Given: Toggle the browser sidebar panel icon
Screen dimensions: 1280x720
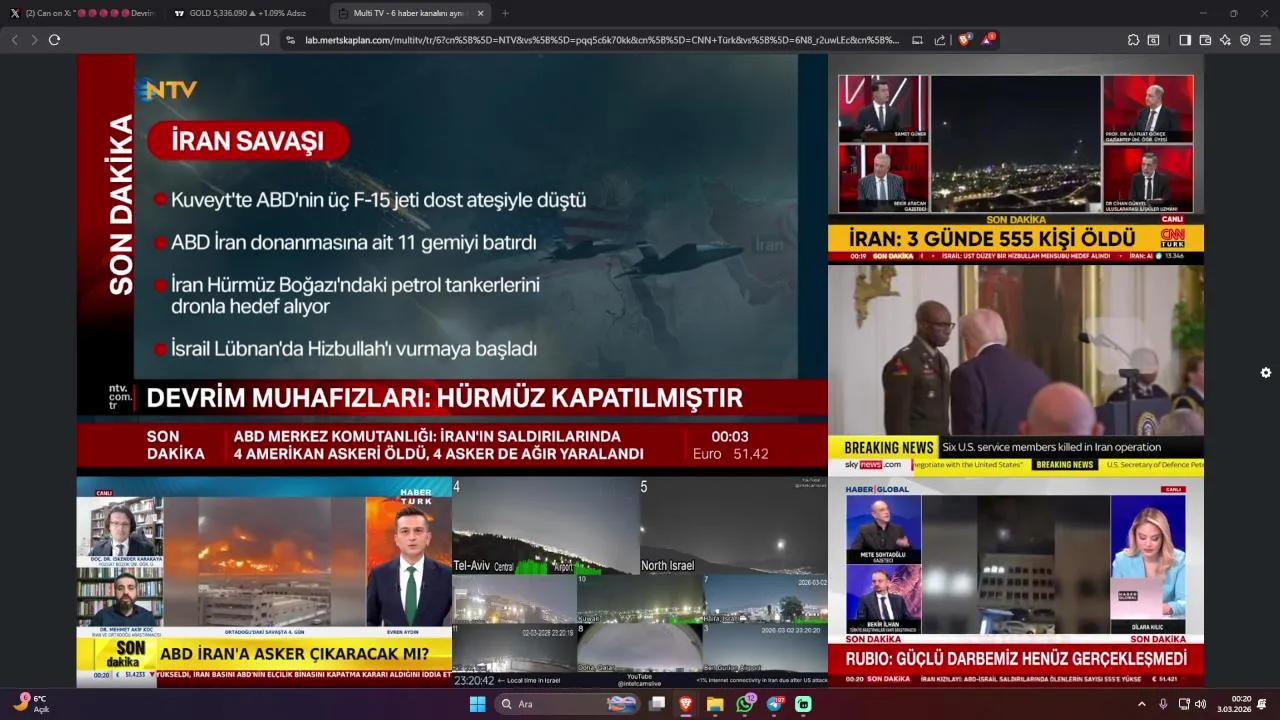Looking at the screenshot, I should pyautogui.click(x=1185, y=40).
